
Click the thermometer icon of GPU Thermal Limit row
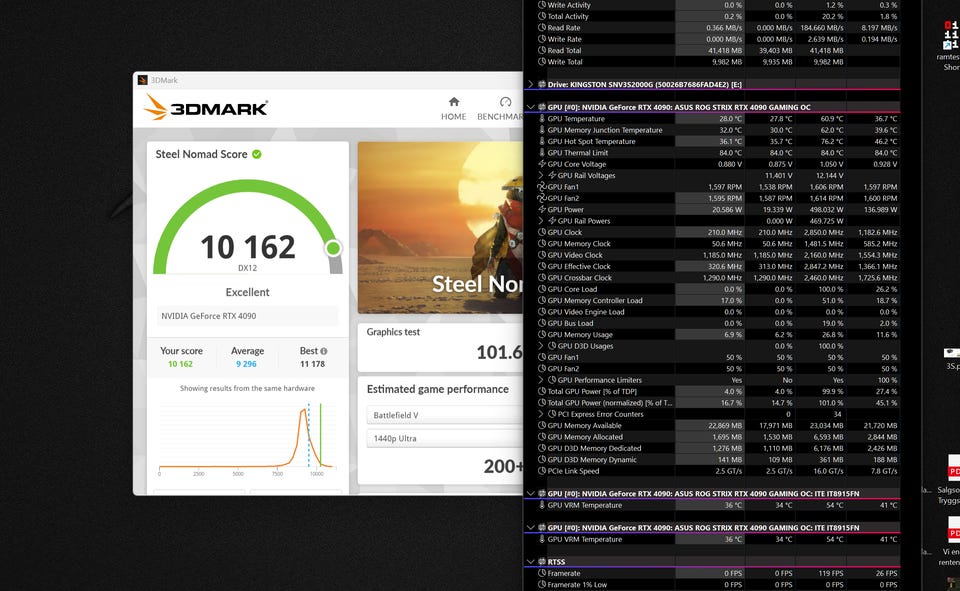click(x=542, y=152)
